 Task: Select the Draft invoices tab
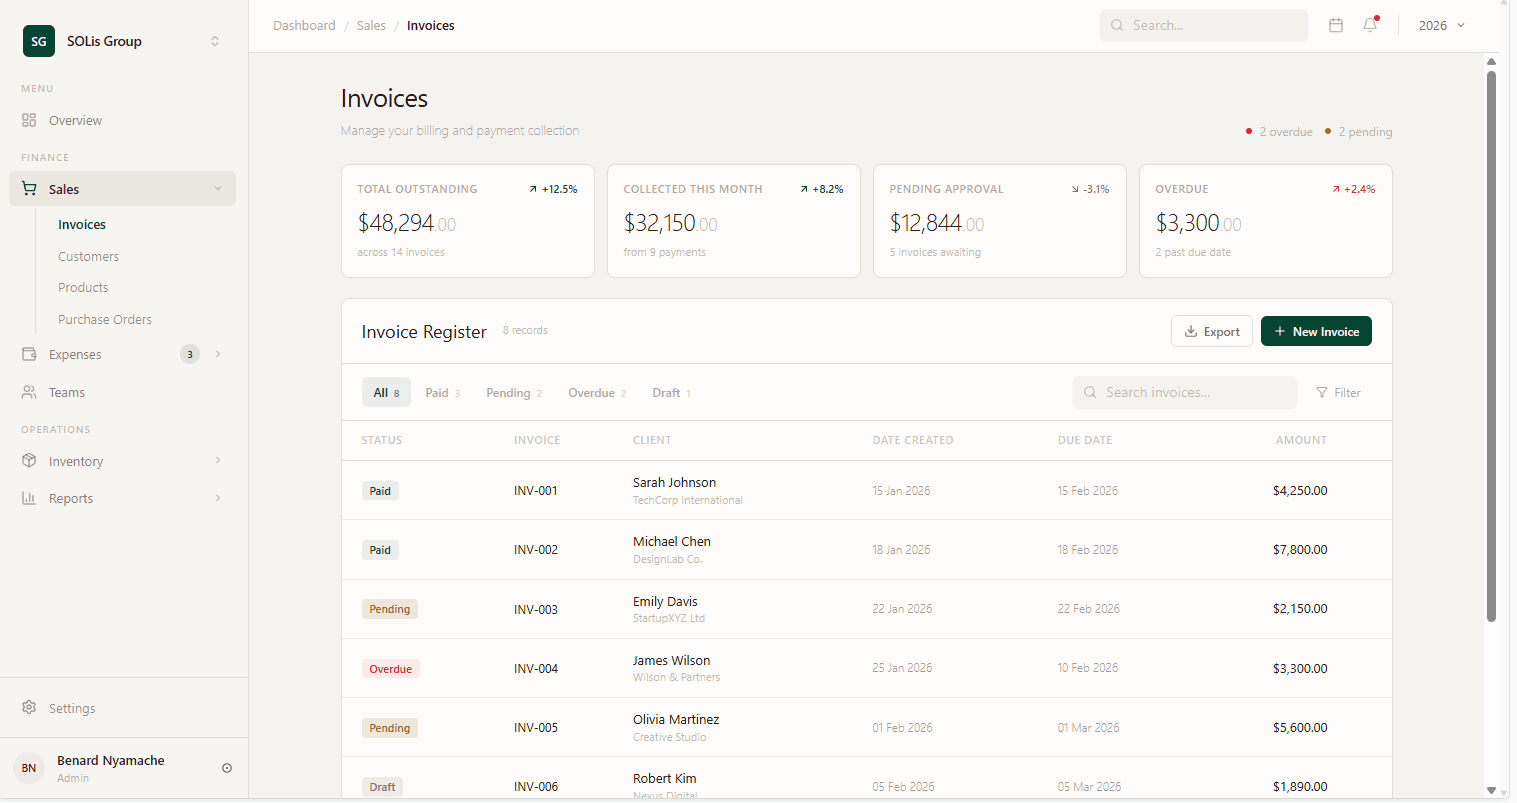click(670, 392)
